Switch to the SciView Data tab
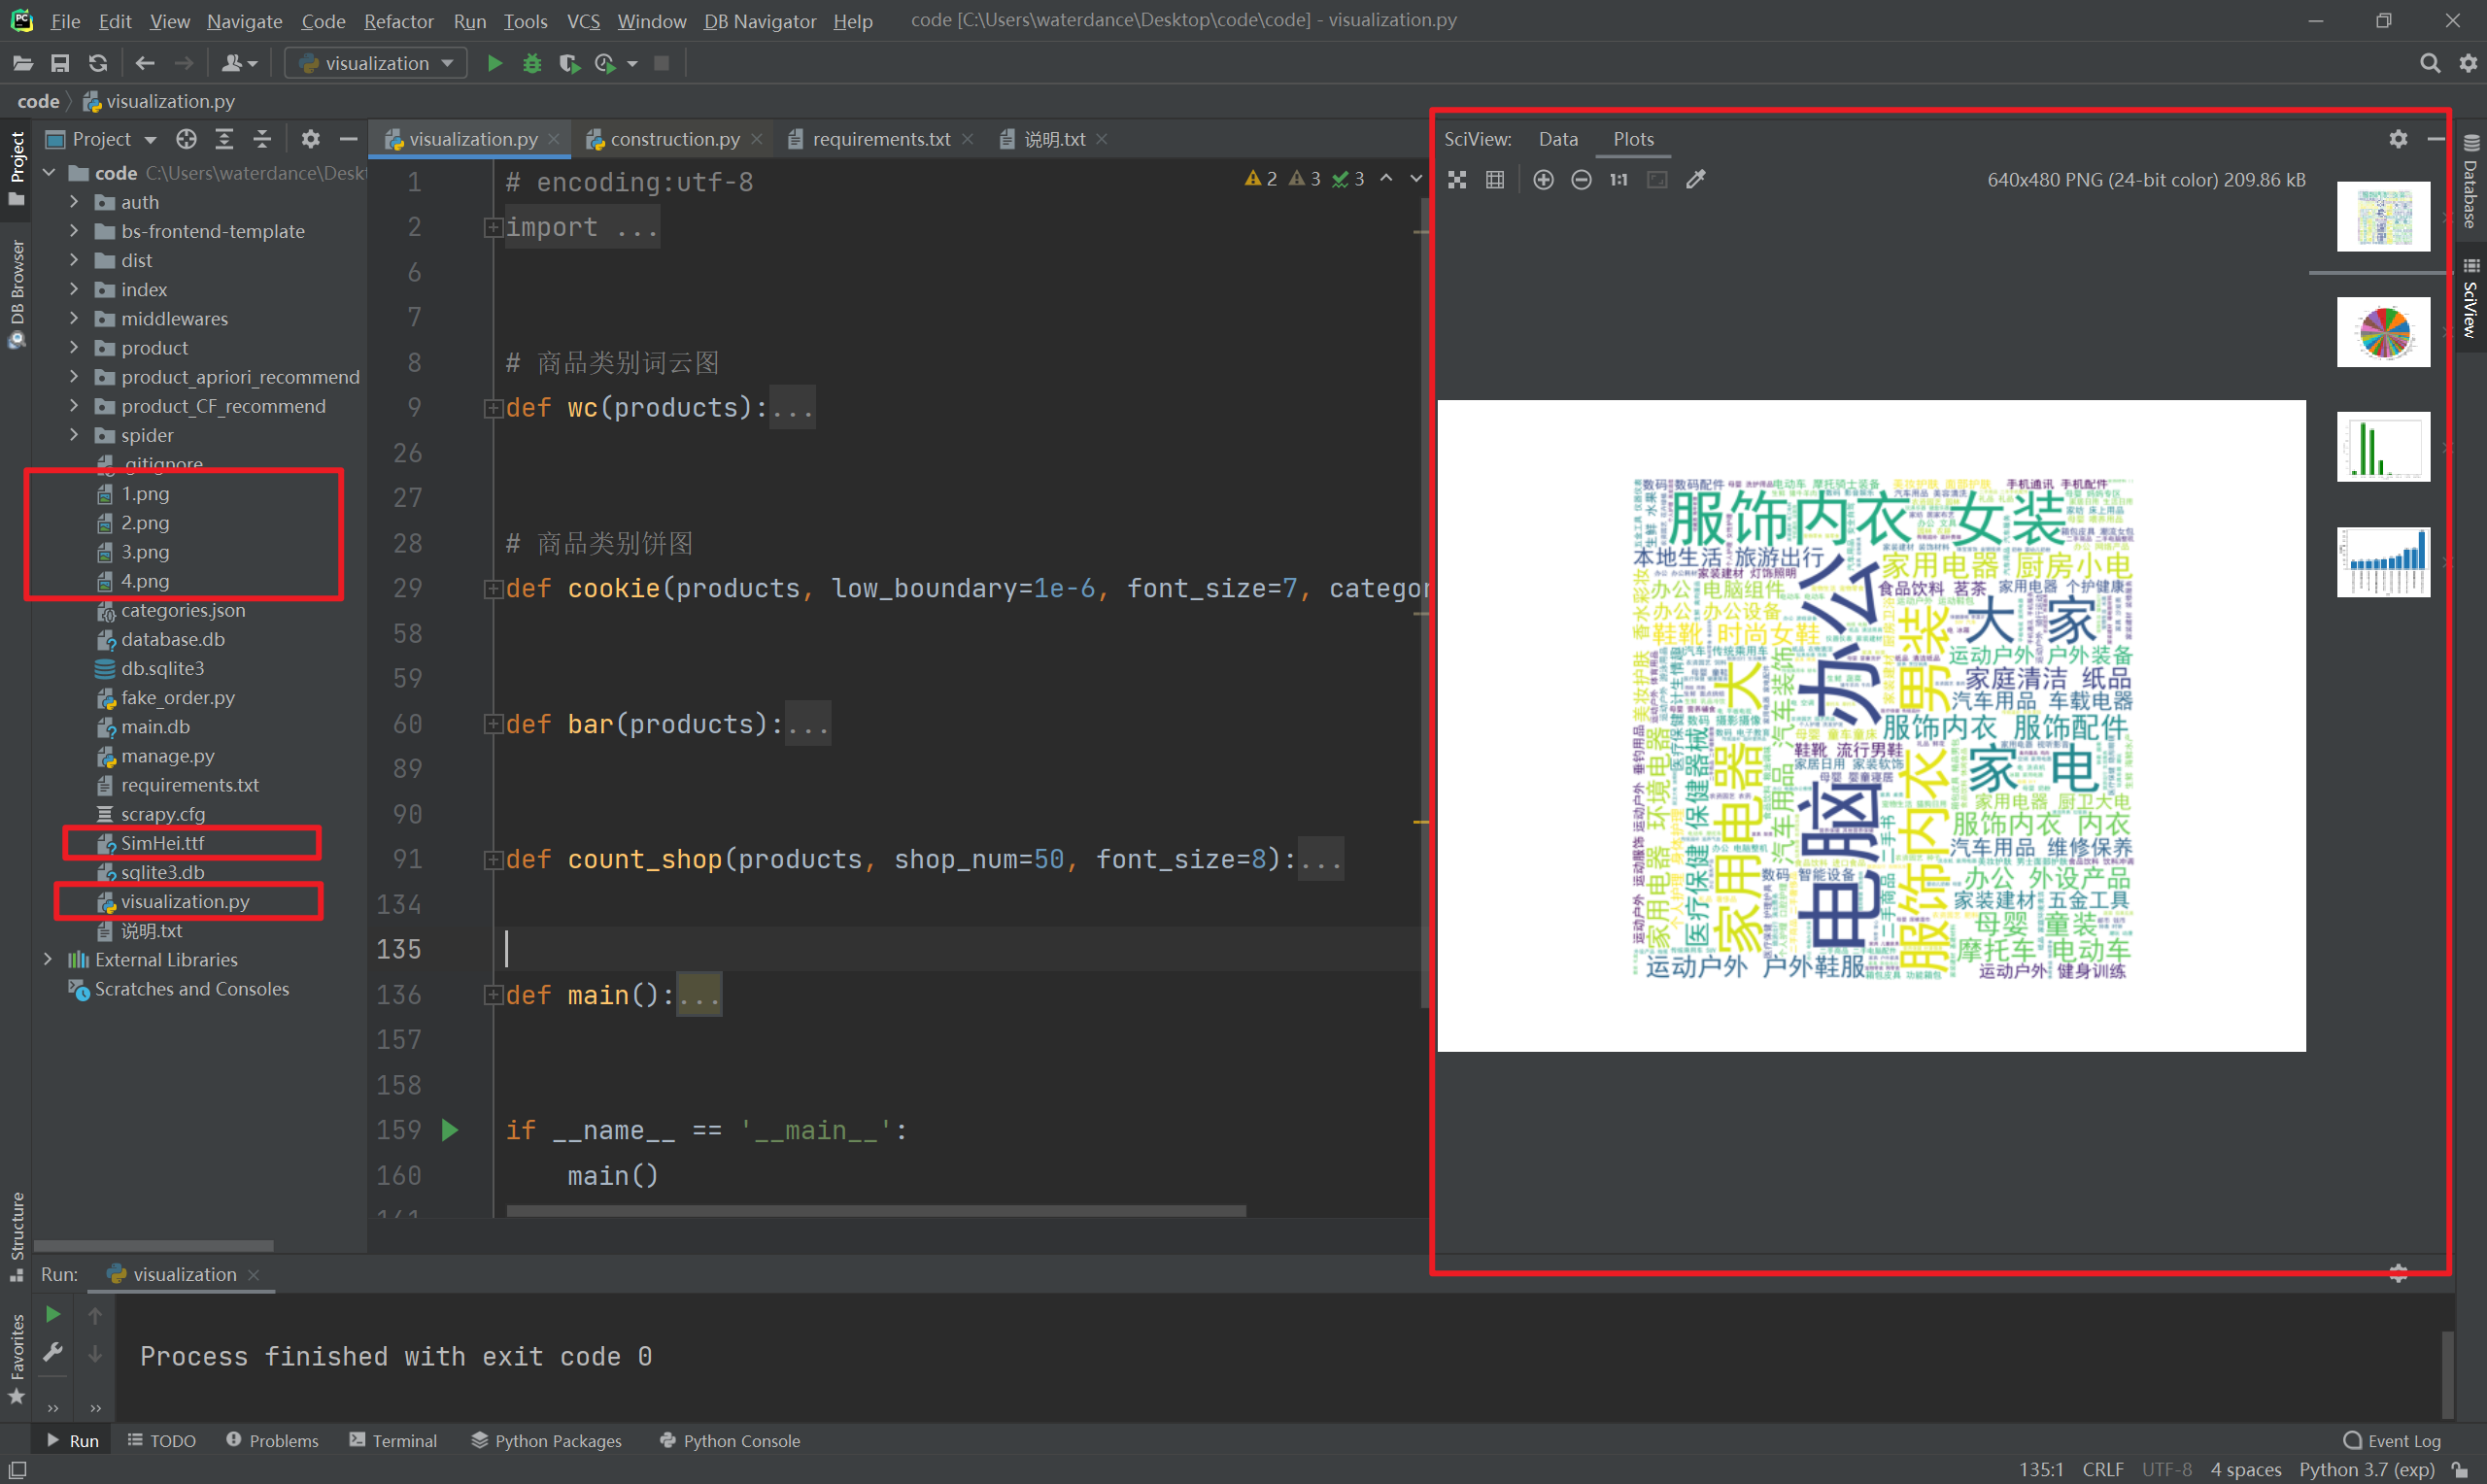 1558,139
